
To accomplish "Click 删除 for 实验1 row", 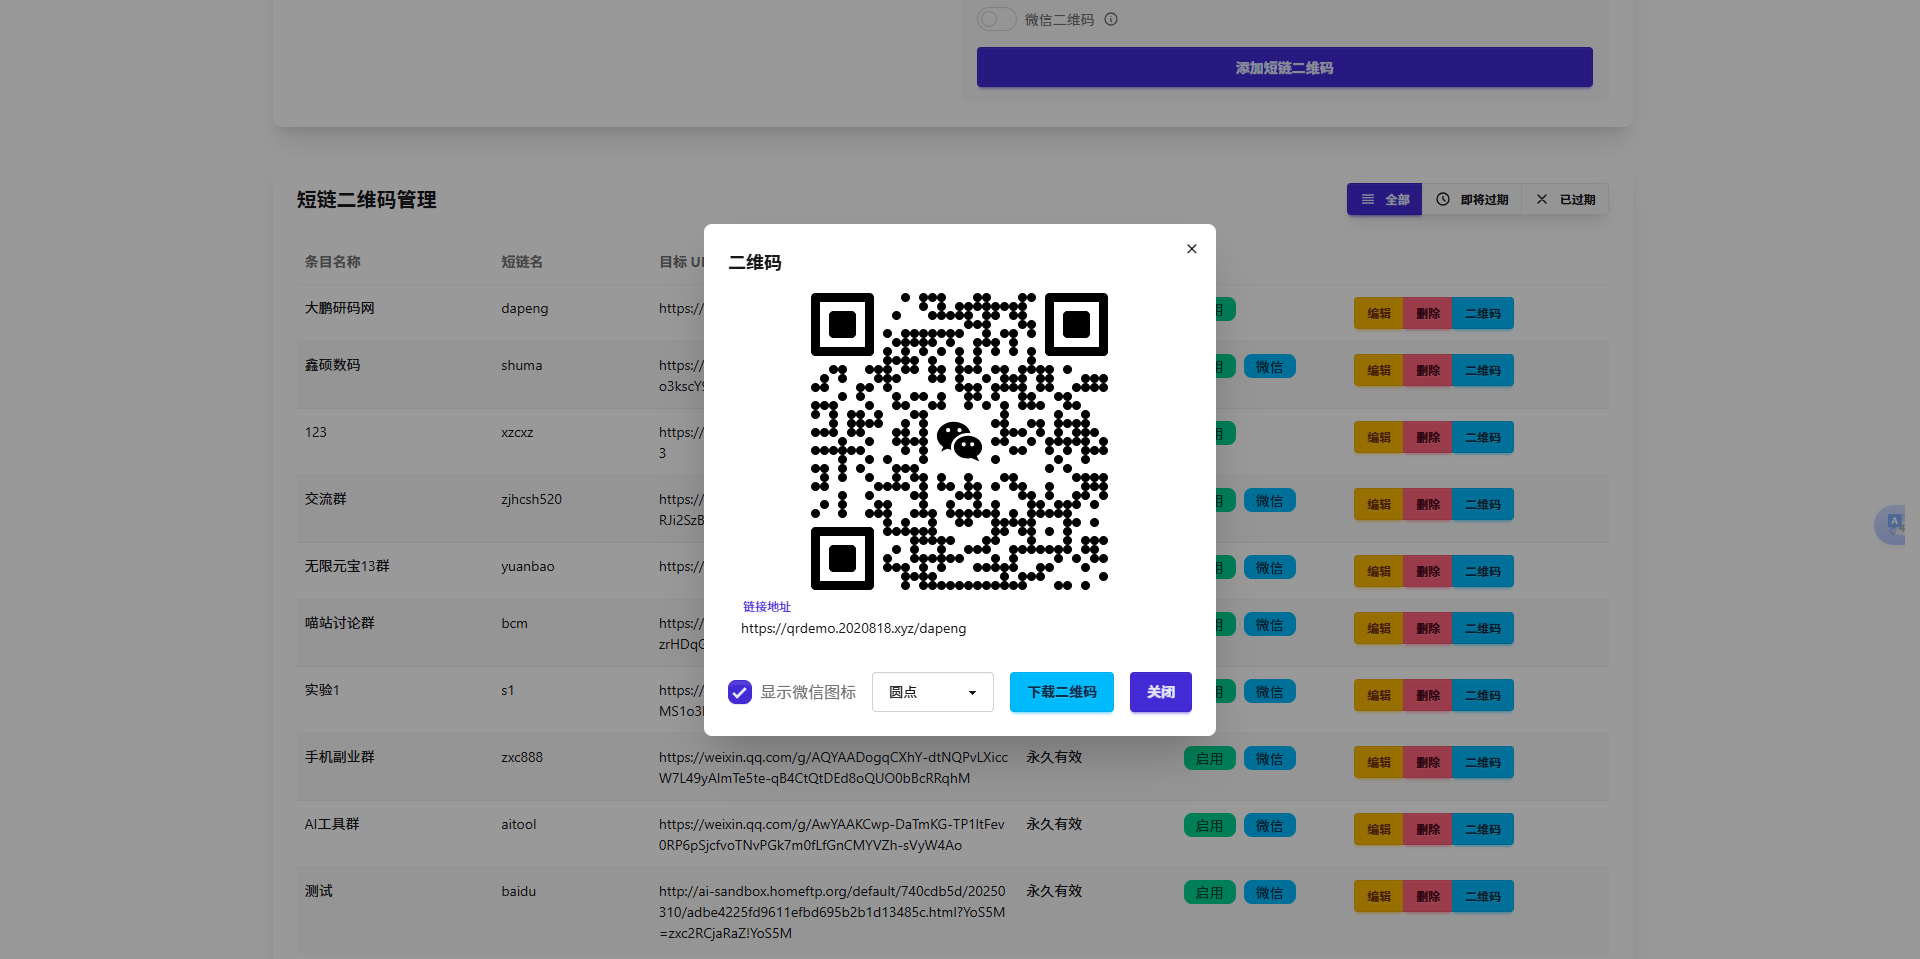I will coord(1427,695).
